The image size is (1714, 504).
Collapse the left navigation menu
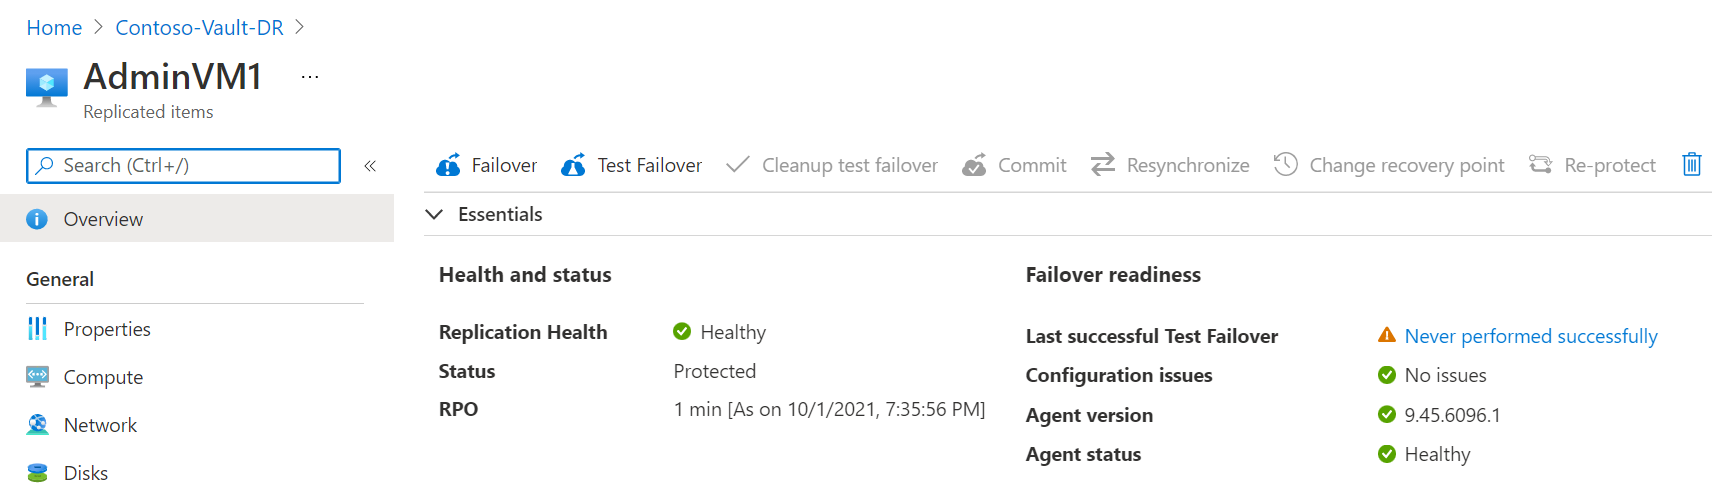370,166
